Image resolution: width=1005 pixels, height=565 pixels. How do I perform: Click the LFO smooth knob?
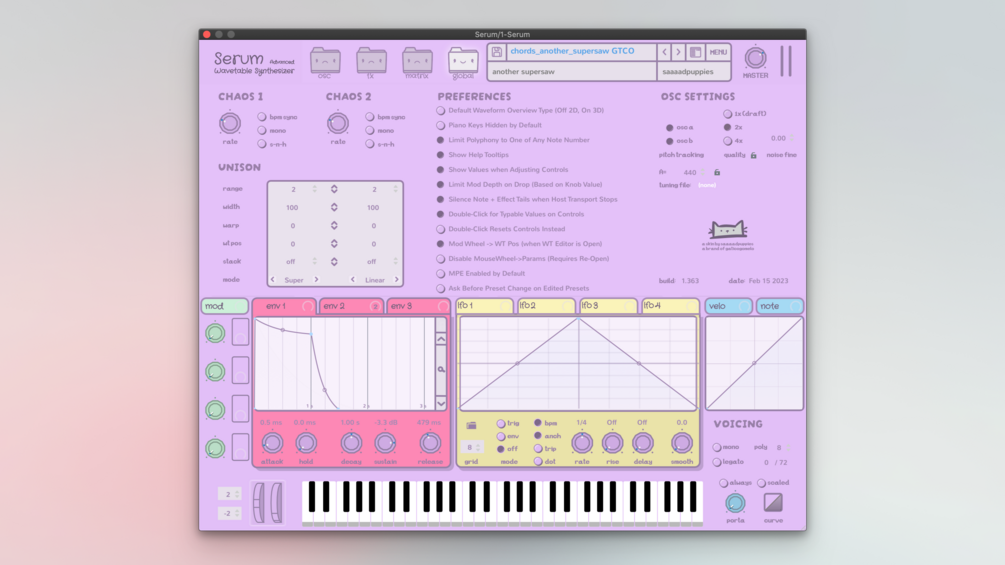(x=681, y=443)
